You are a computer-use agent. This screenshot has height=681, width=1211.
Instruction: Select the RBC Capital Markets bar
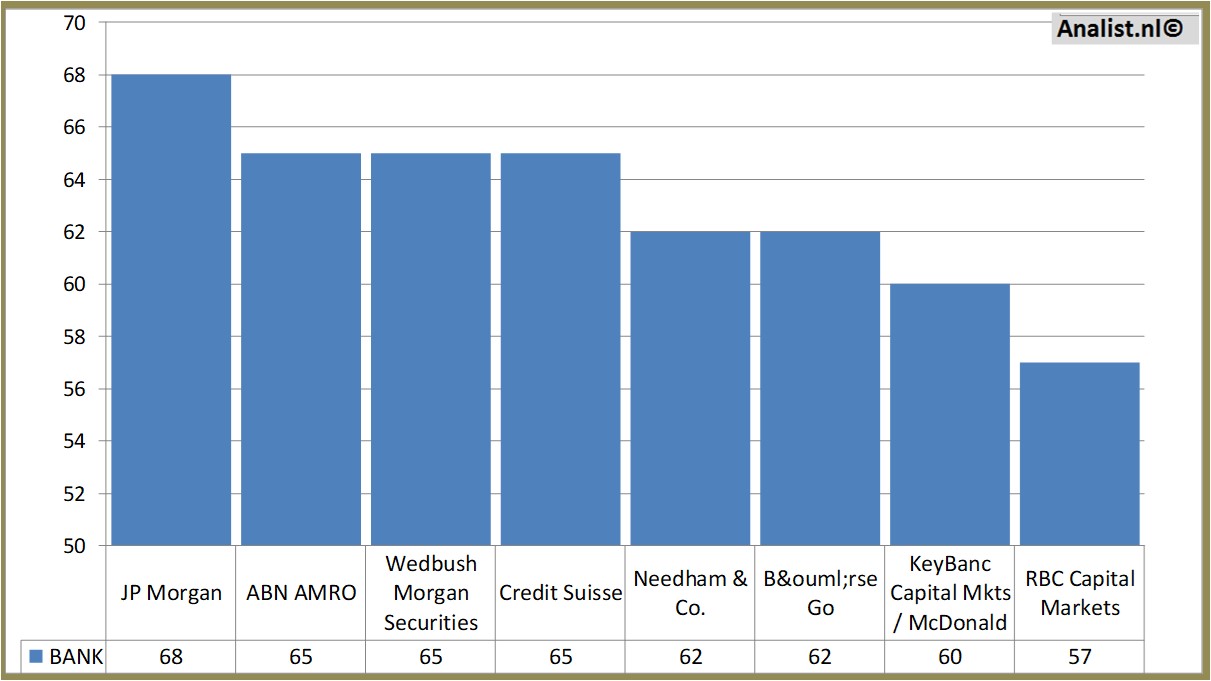pos(1080,454)
